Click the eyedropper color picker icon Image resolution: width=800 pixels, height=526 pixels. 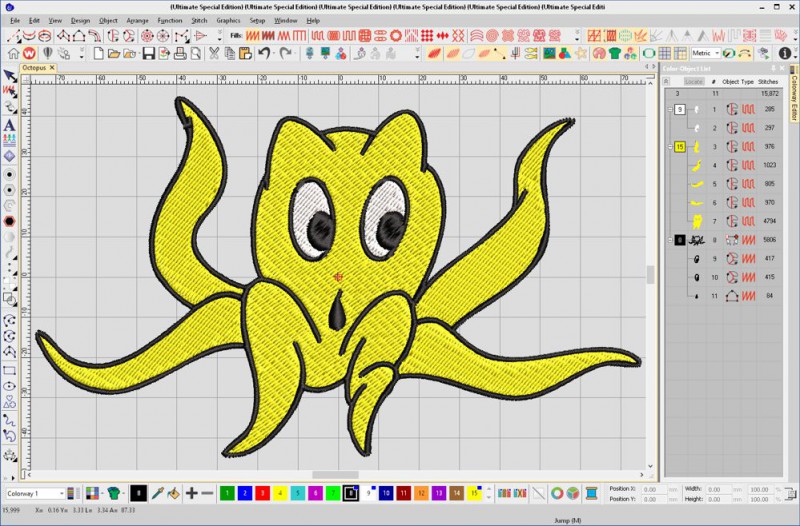tap(158, 493)
